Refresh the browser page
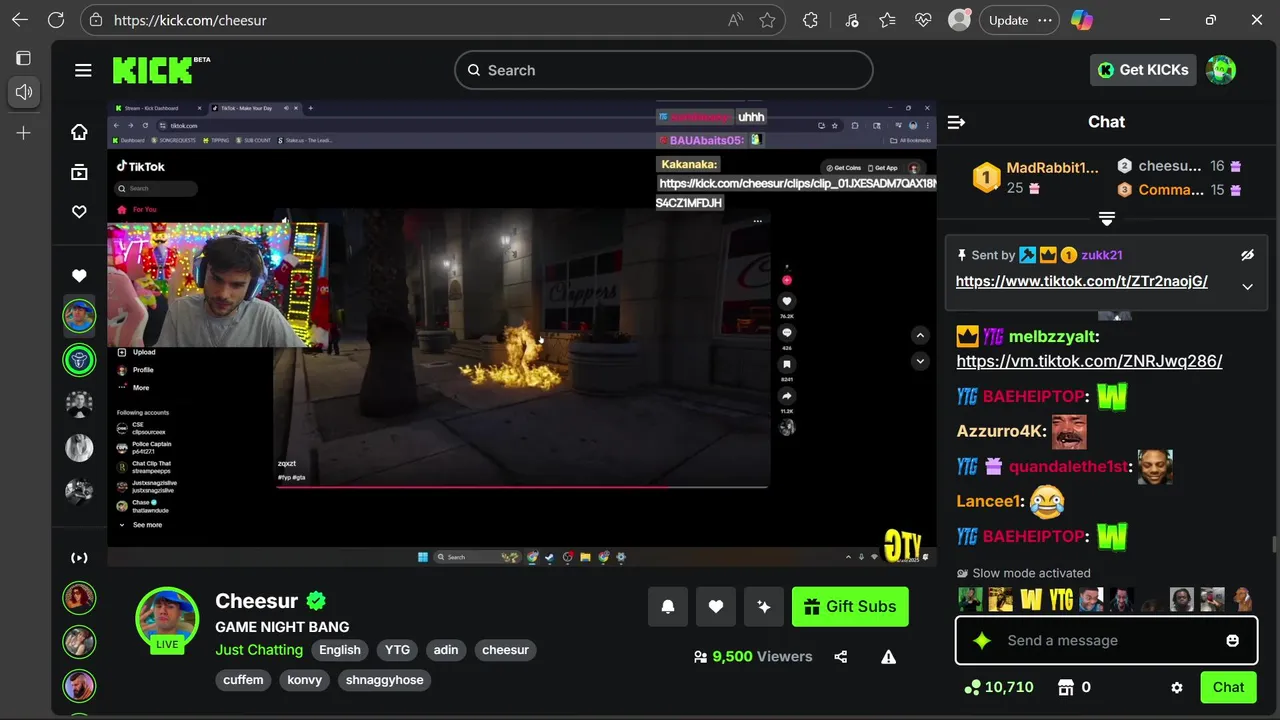Viewport: 1280px width, 720px height. tap(56, 20)
